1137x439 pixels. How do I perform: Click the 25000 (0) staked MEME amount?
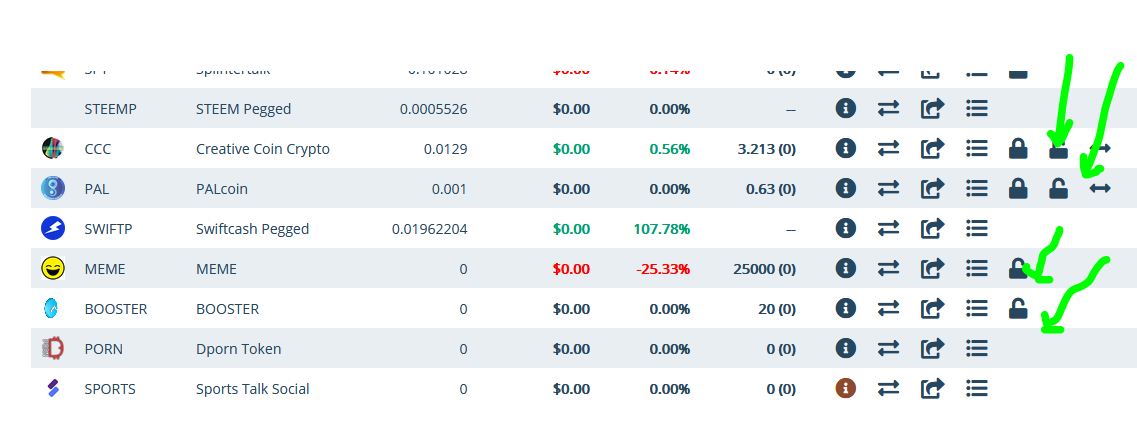point(764,269)
